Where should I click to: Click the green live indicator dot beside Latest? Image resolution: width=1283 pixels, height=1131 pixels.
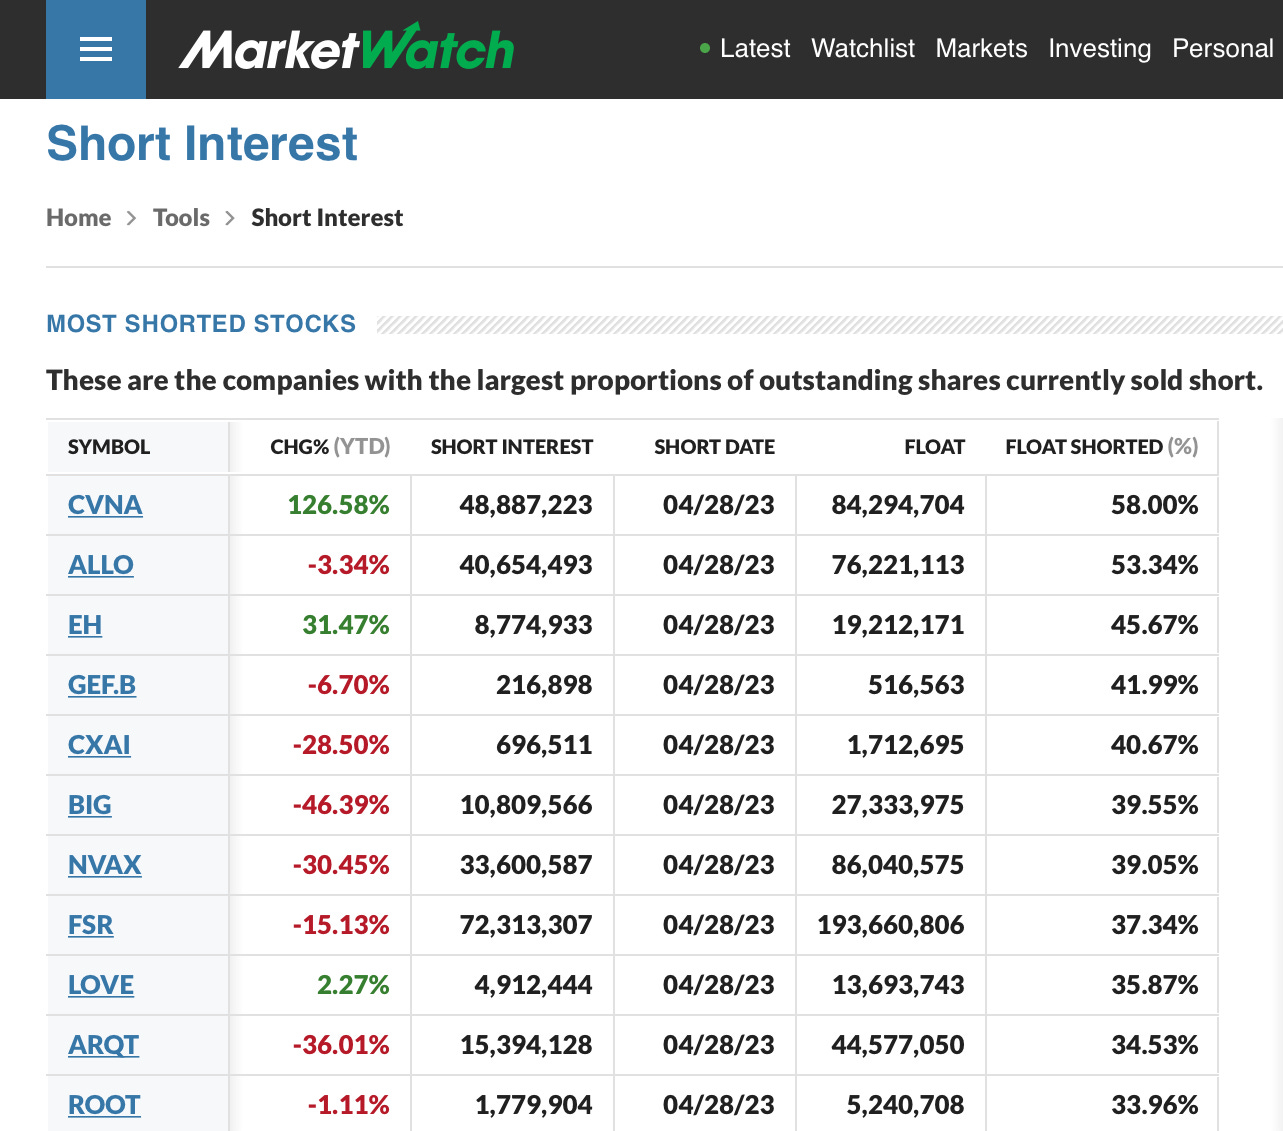click(x=705, y=48)
